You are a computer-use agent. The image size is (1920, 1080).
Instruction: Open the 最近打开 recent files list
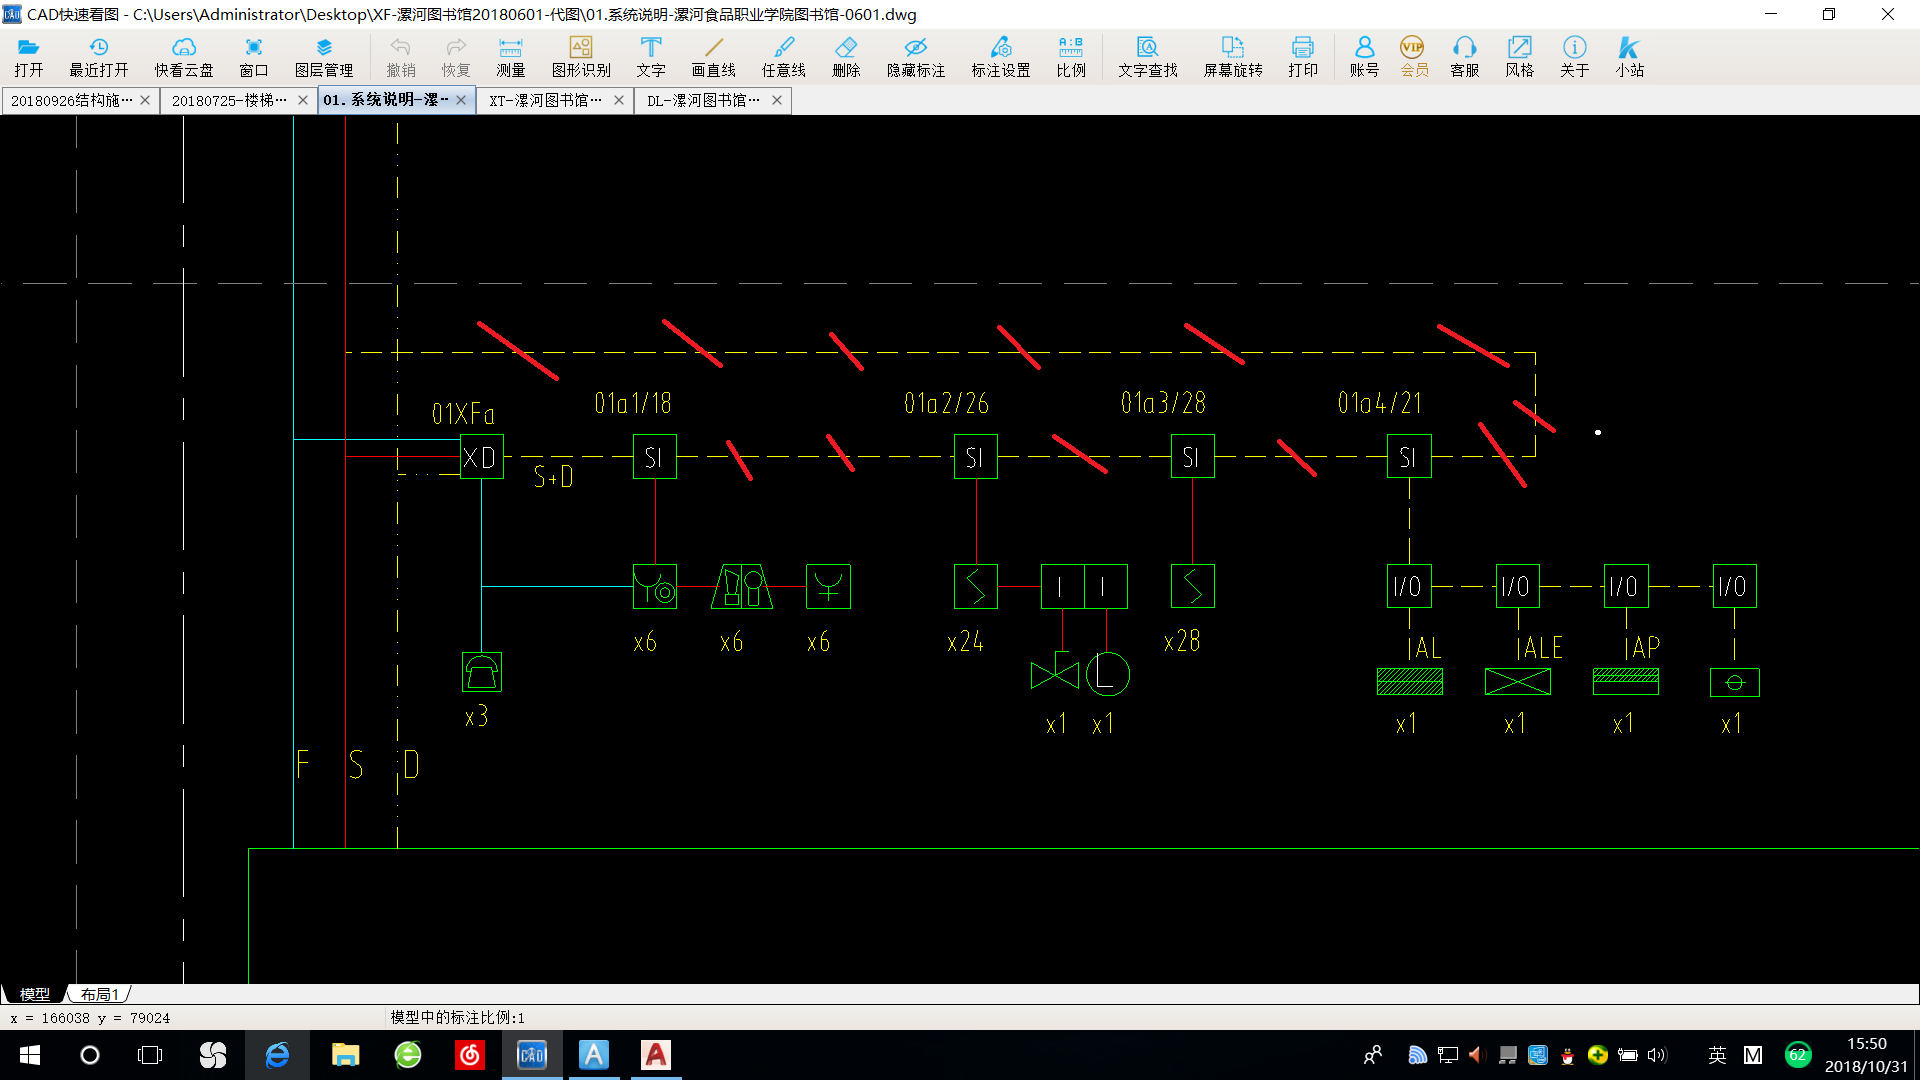tap(99, 57)
